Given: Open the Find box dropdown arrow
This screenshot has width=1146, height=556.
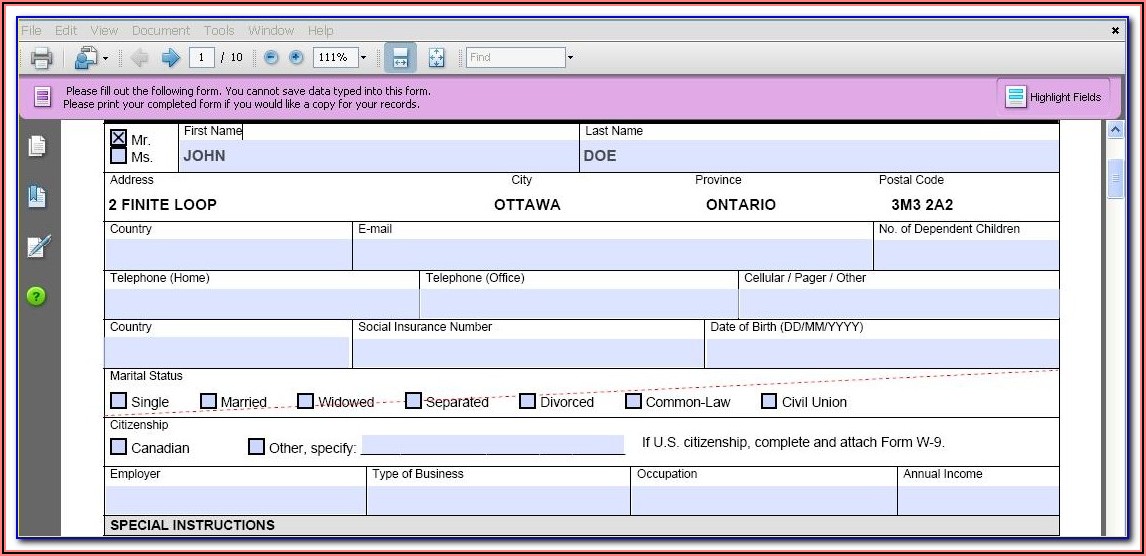Looking at the screenshot, I should (x=570, y=58).
